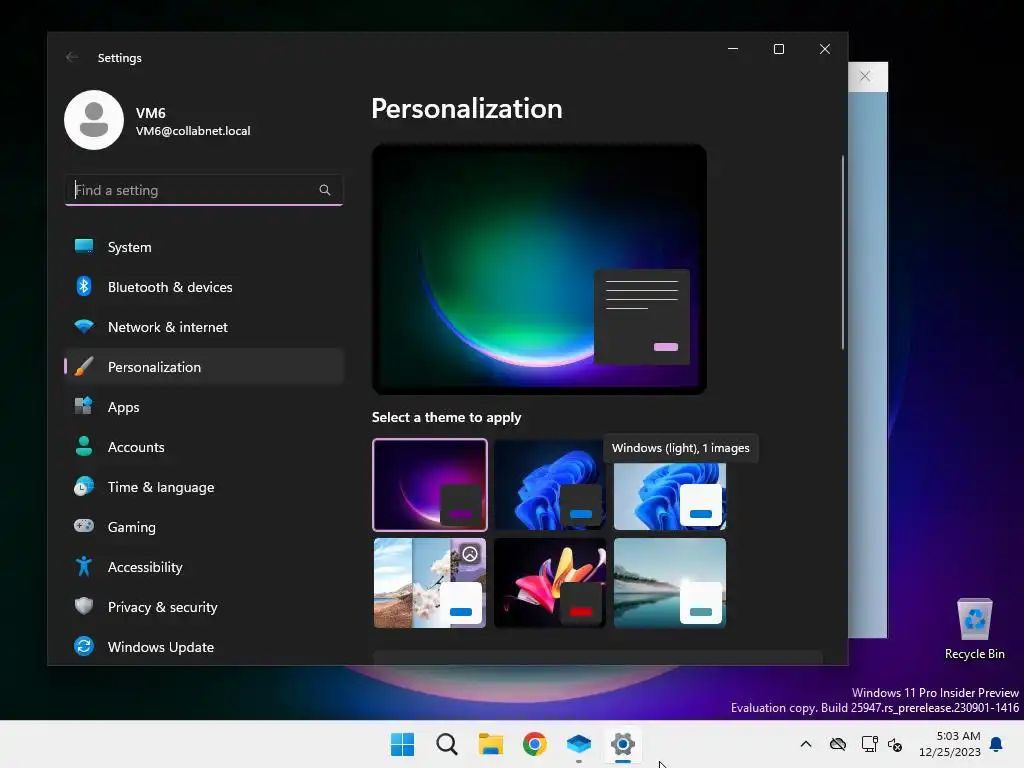1024x768 pixels.
Task: Maximize the Settings window
Action: tap(778, 49)
